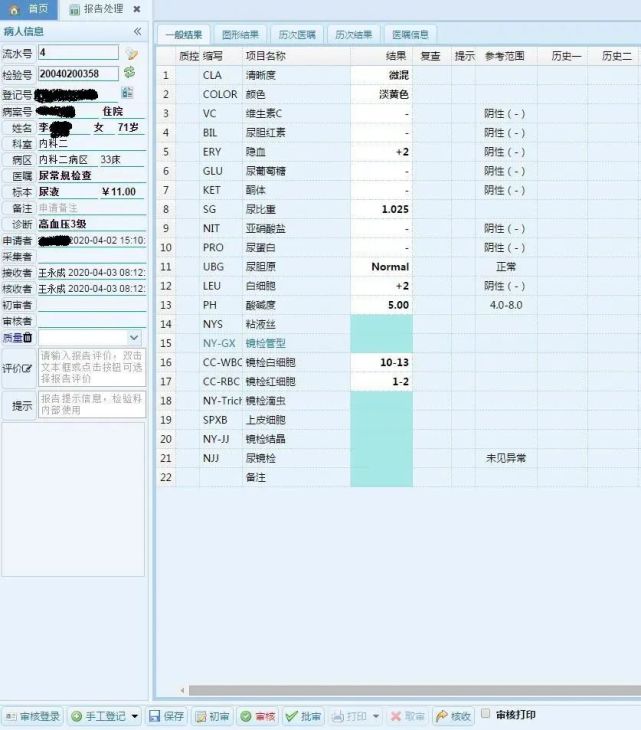Click the 科室 field 内科二
The image size is (641, 730).
pos(92,143)
